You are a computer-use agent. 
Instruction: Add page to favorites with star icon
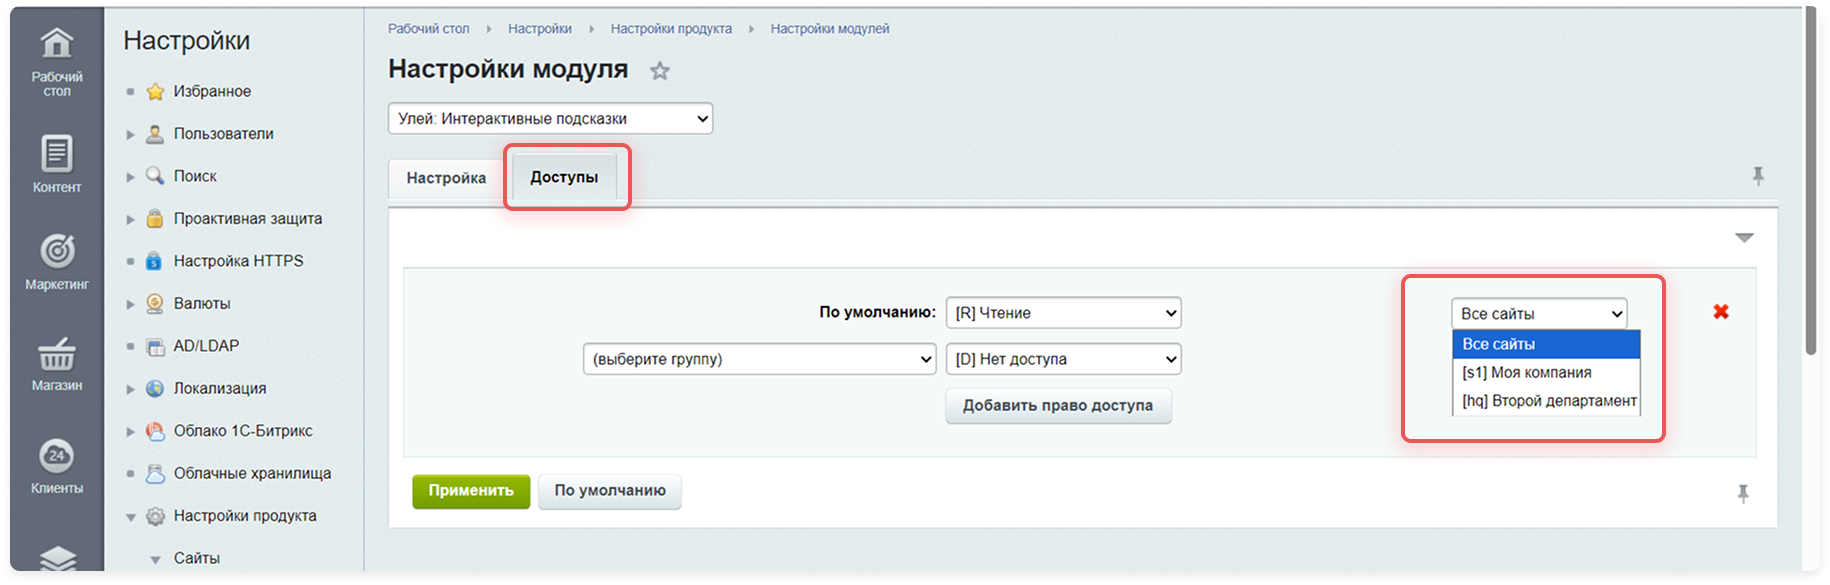pos(660,71)
